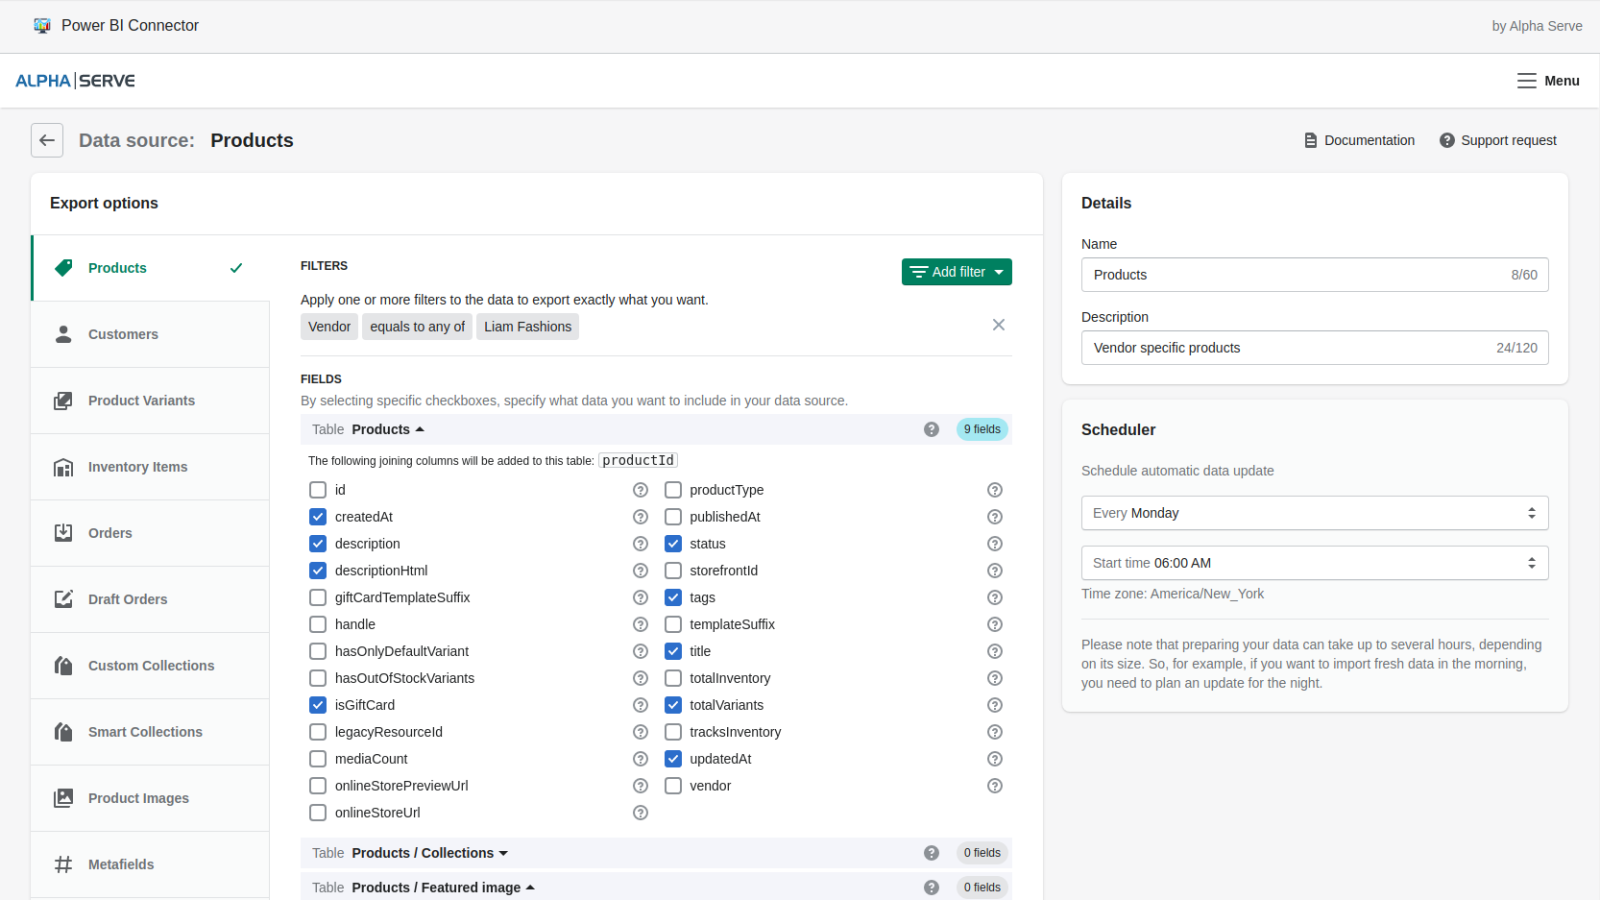The width and height of the screenshot is (1600, 900).
Task: Switch to the Smart Collections section
Action: tap(144, 731)
